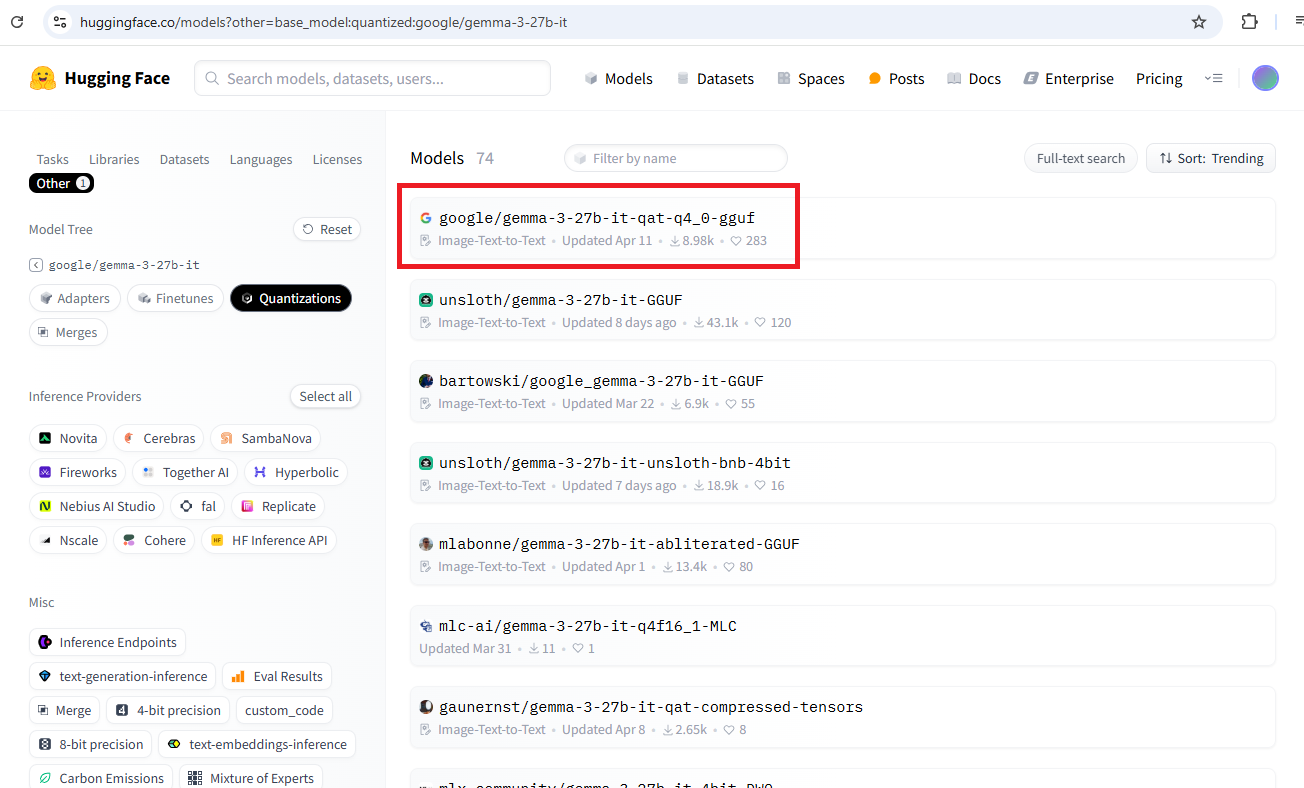
Task: Switch to Licenses filter tab
Action: point(337,159)
